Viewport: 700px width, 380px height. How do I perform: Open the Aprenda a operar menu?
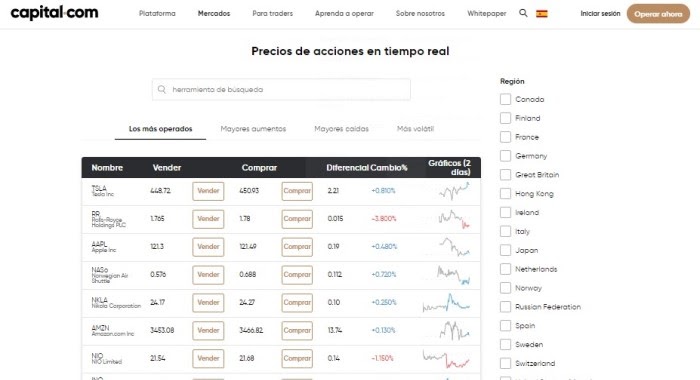[x=344, y=13]
